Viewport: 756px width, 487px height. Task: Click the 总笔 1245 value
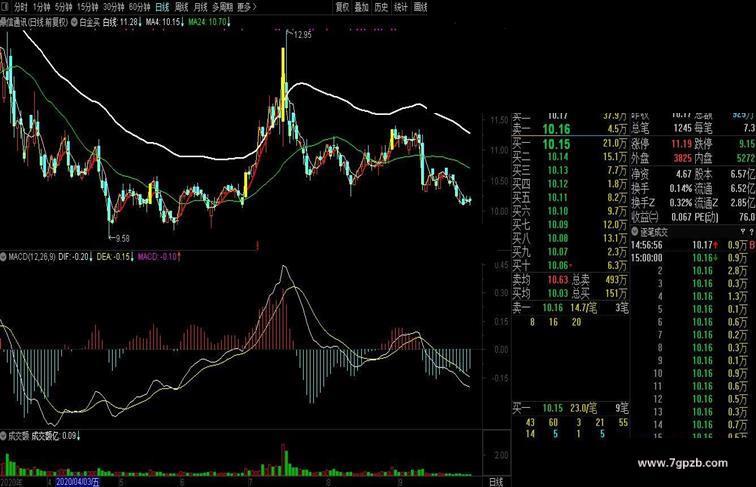coord(682,128)
